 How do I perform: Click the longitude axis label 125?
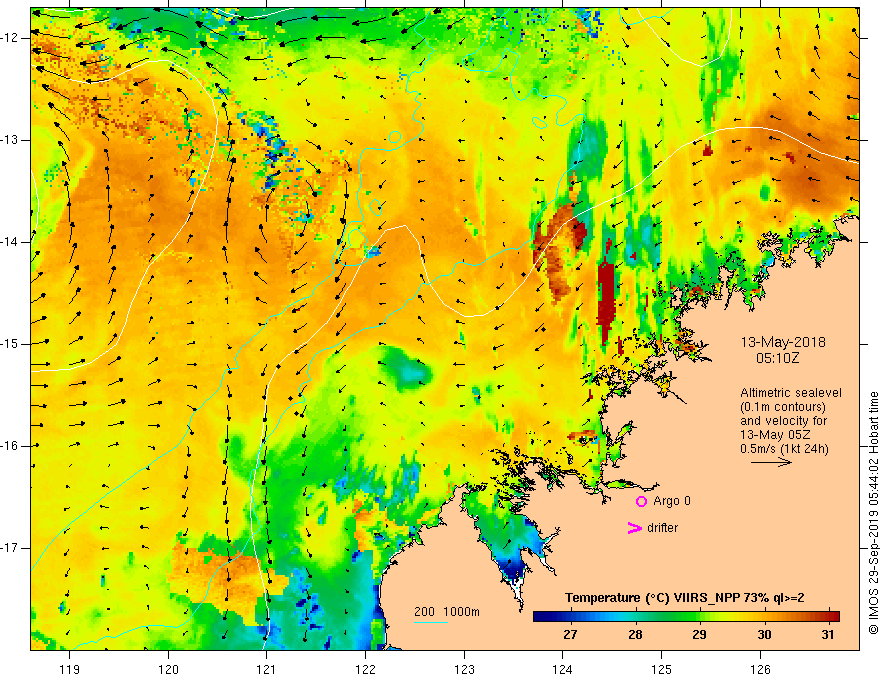tap(662, 669)
